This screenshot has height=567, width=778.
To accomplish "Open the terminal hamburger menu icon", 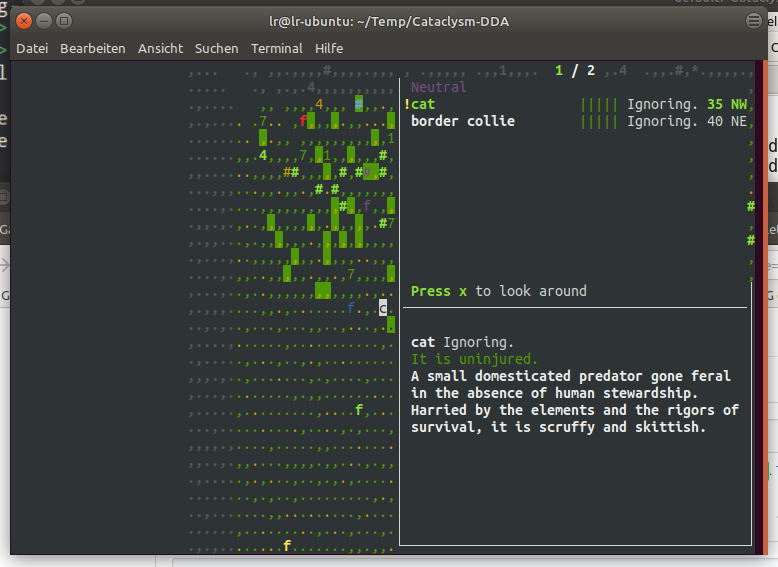I will [x=754, y=21].
